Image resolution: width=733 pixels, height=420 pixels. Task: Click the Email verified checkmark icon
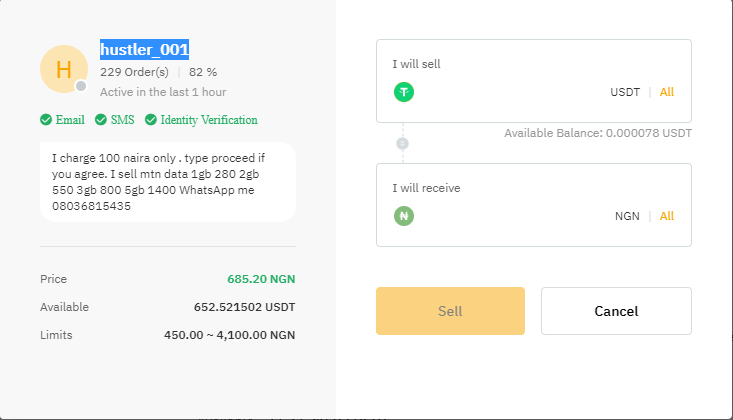[x=46, y=120]
